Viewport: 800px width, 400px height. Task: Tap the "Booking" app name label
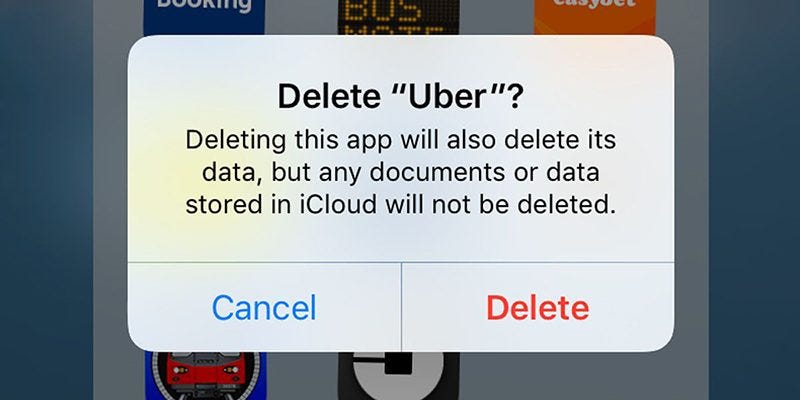tap(204, 5)
